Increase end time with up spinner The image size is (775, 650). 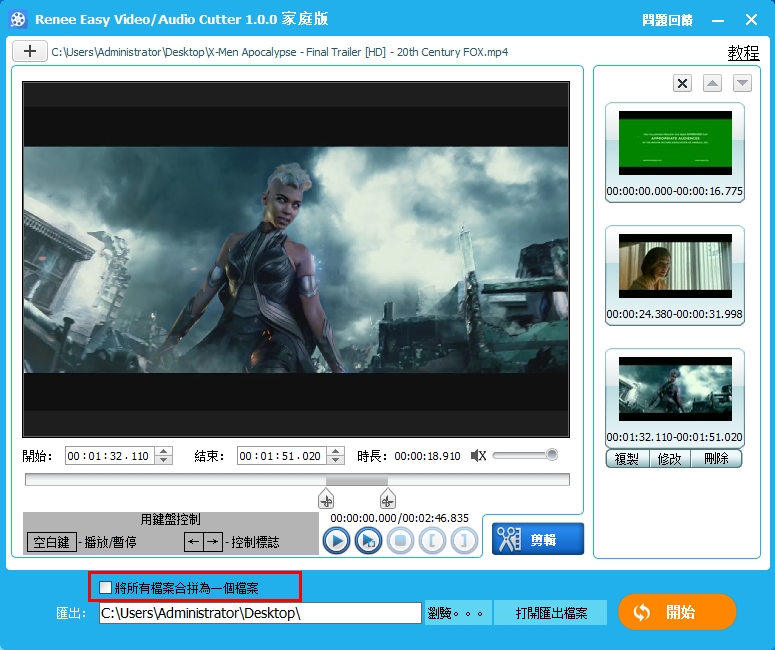[x=336, y=451]
